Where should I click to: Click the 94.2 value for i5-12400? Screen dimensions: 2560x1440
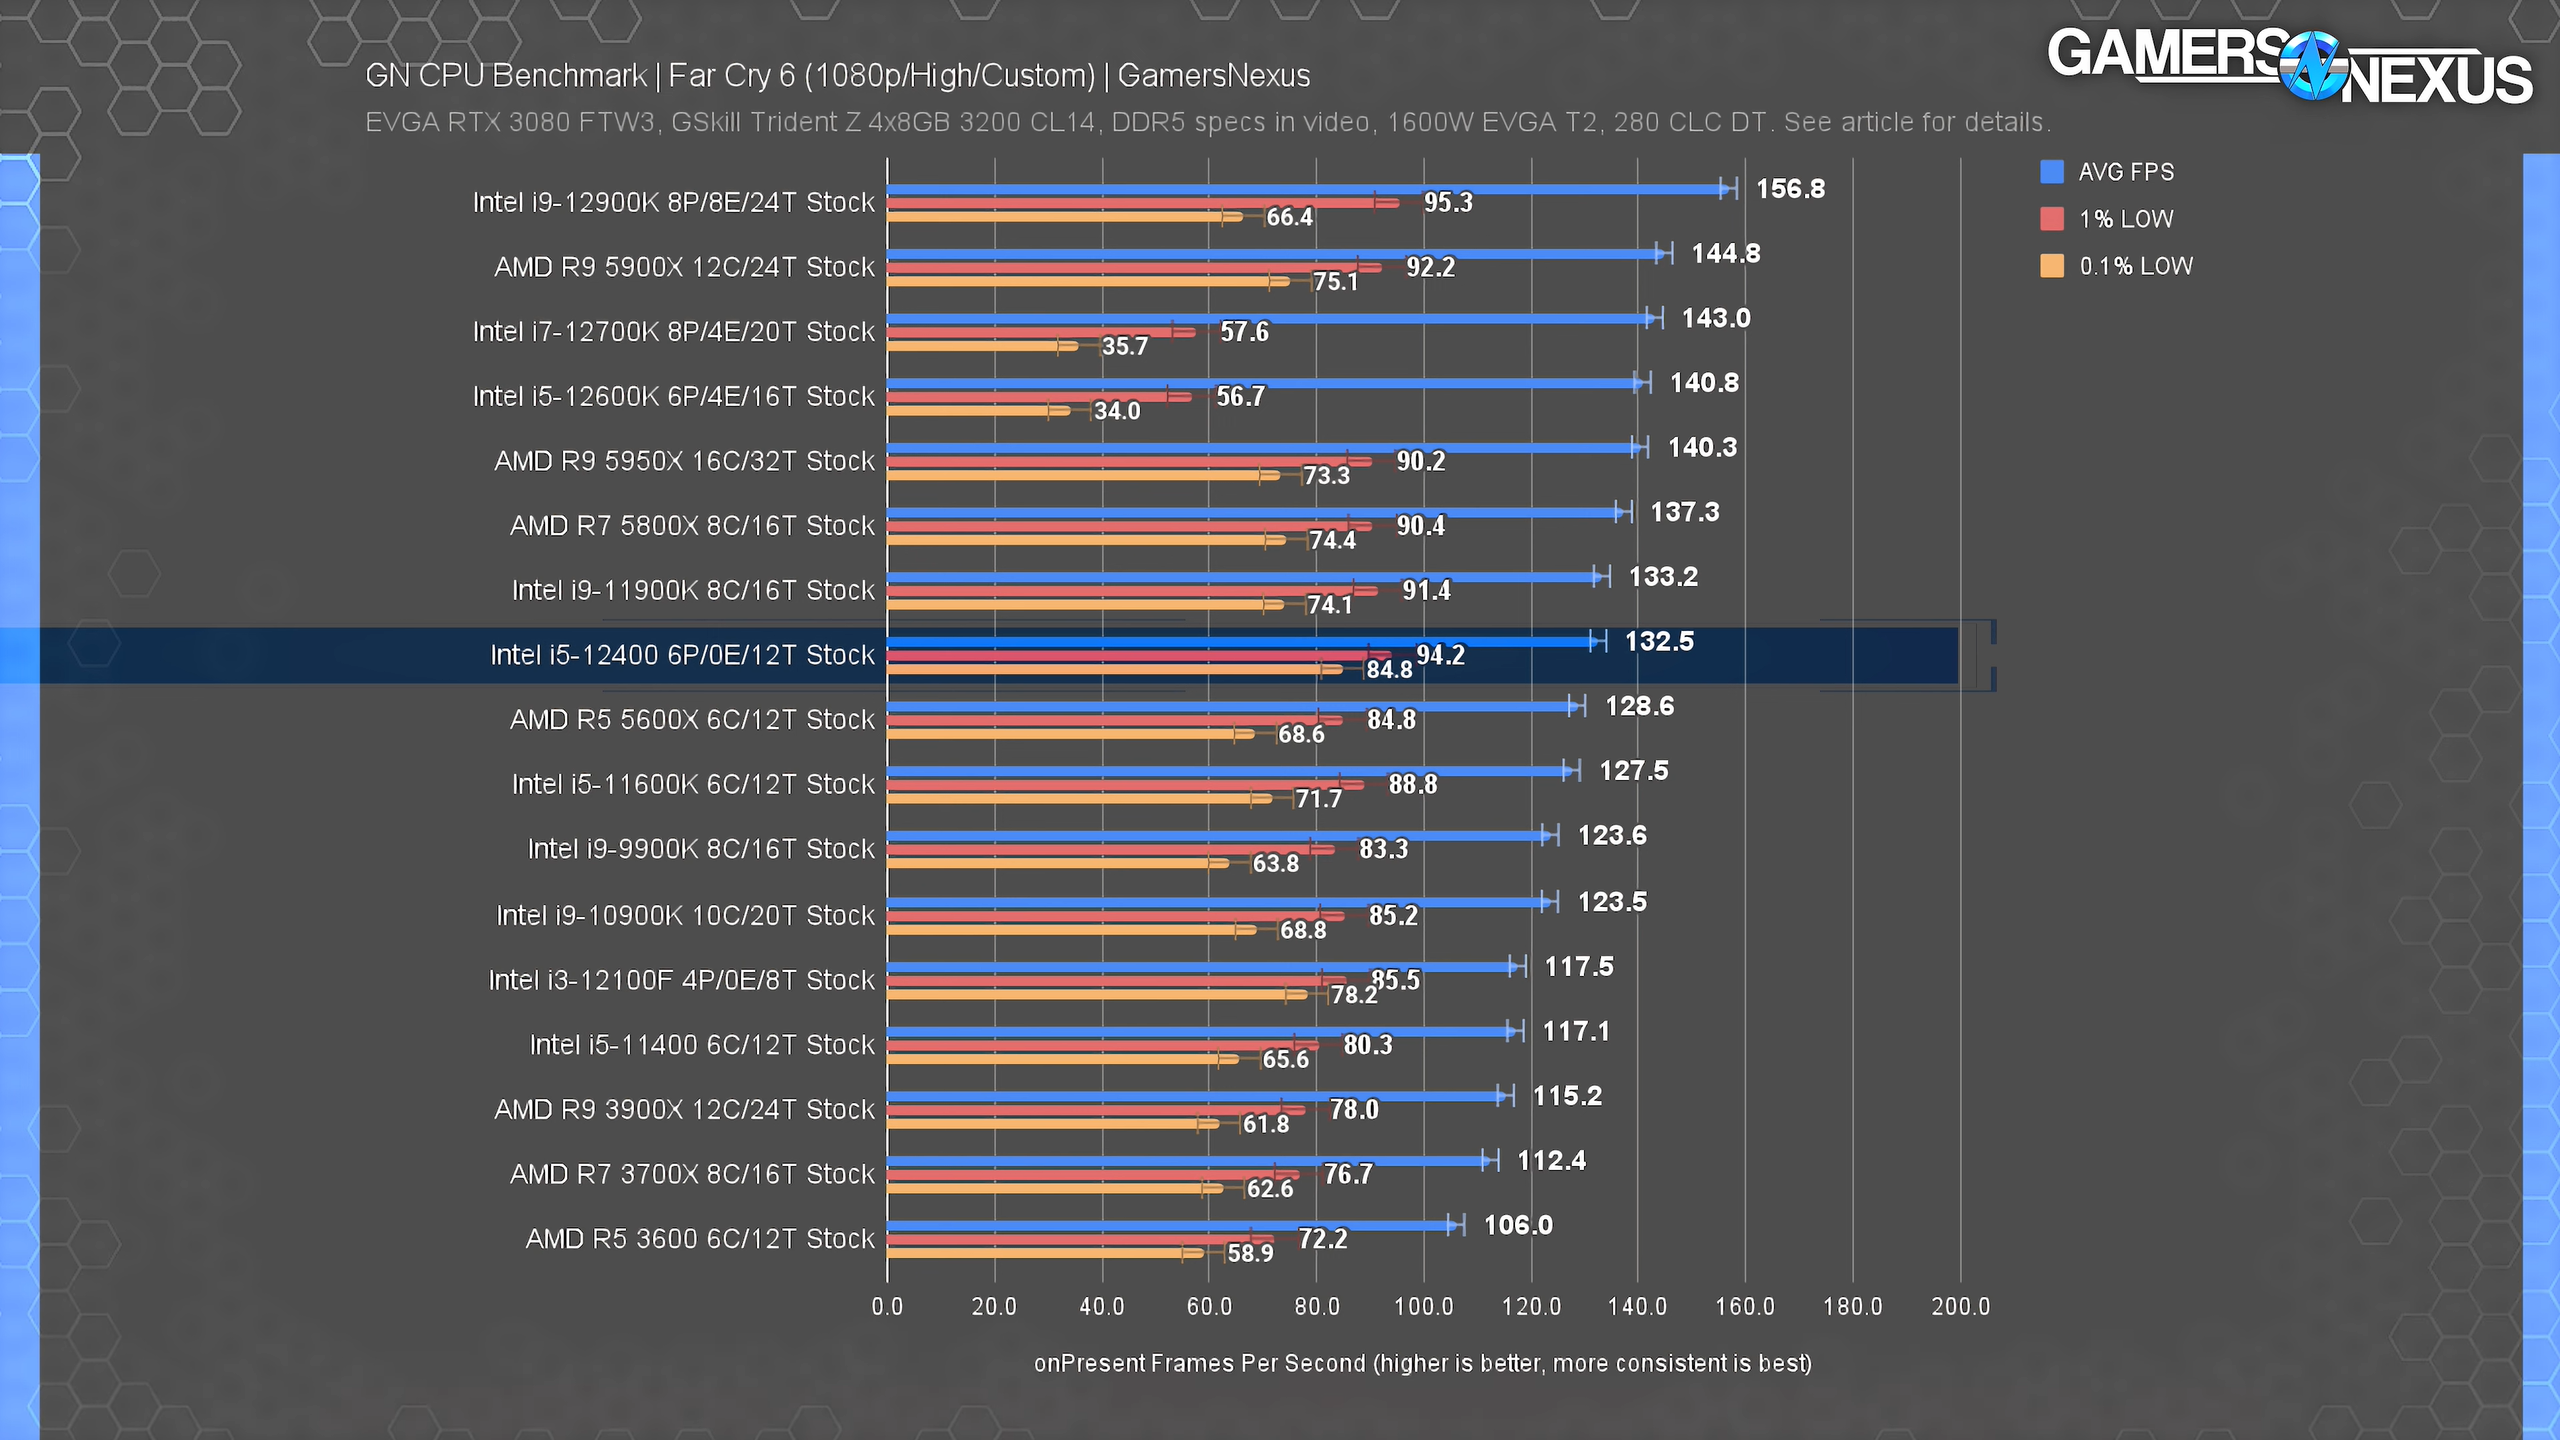(x=1440, y=656)
